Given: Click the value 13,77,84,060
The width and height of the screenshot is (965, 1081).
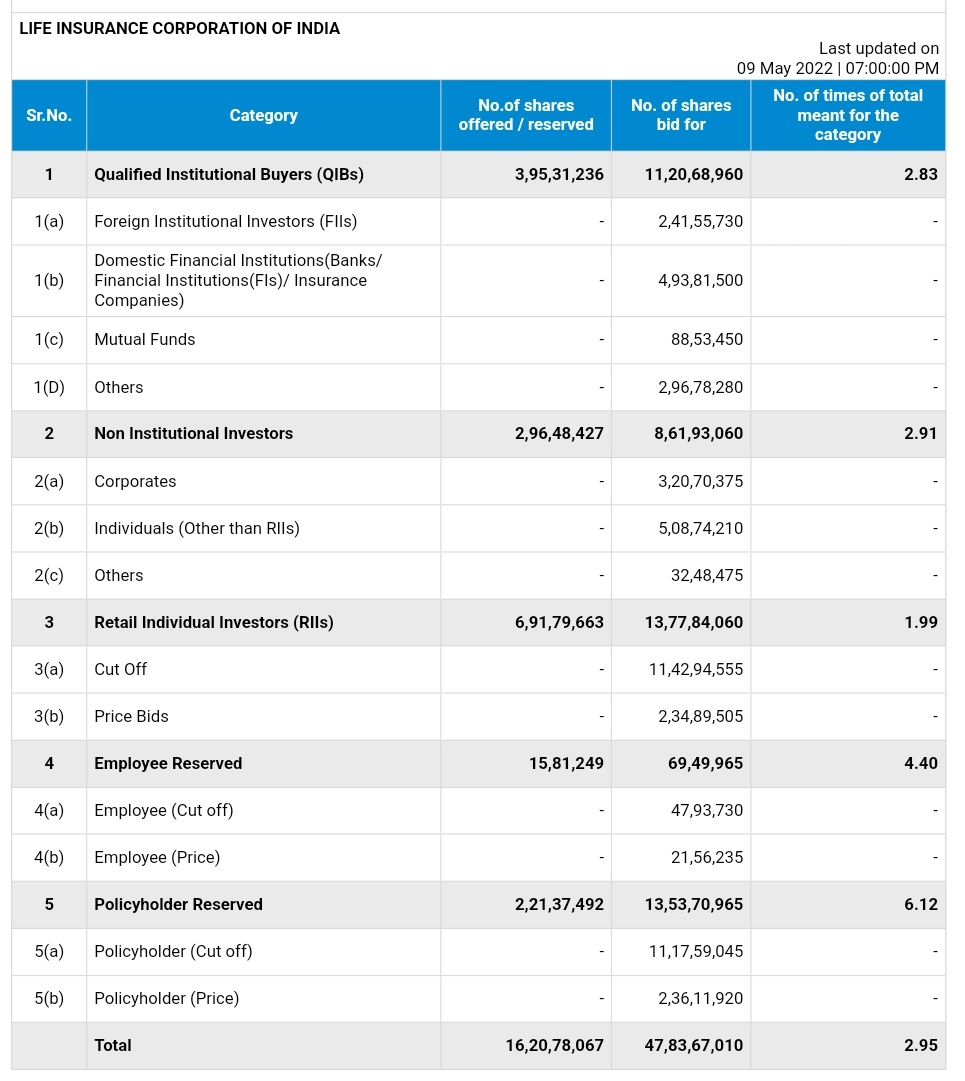Looking at the screenshot, I should 693,623.
